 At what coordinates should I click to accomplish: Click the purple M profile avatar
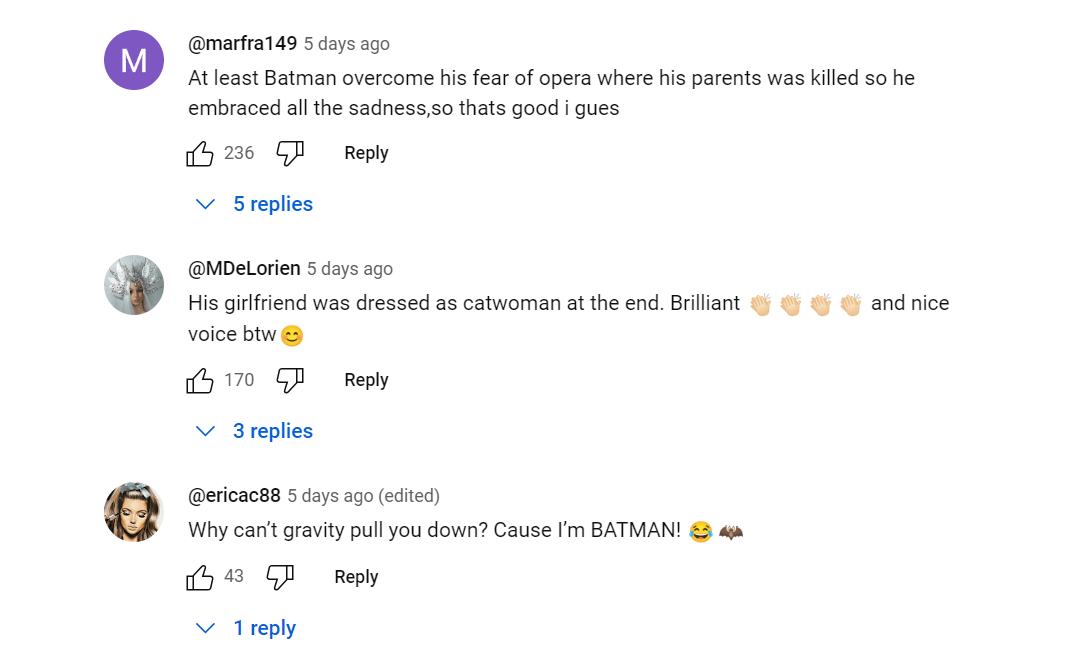(x=134, y=60)
